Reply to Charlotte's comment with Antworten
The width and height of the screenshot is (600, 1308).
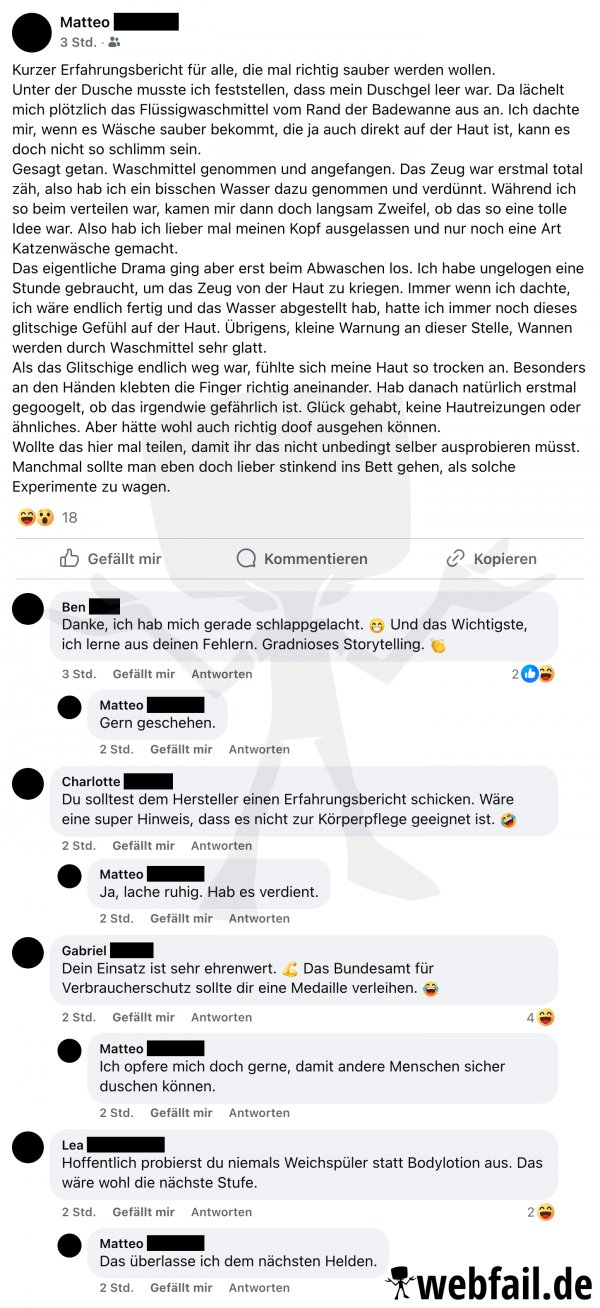point(222,845)
